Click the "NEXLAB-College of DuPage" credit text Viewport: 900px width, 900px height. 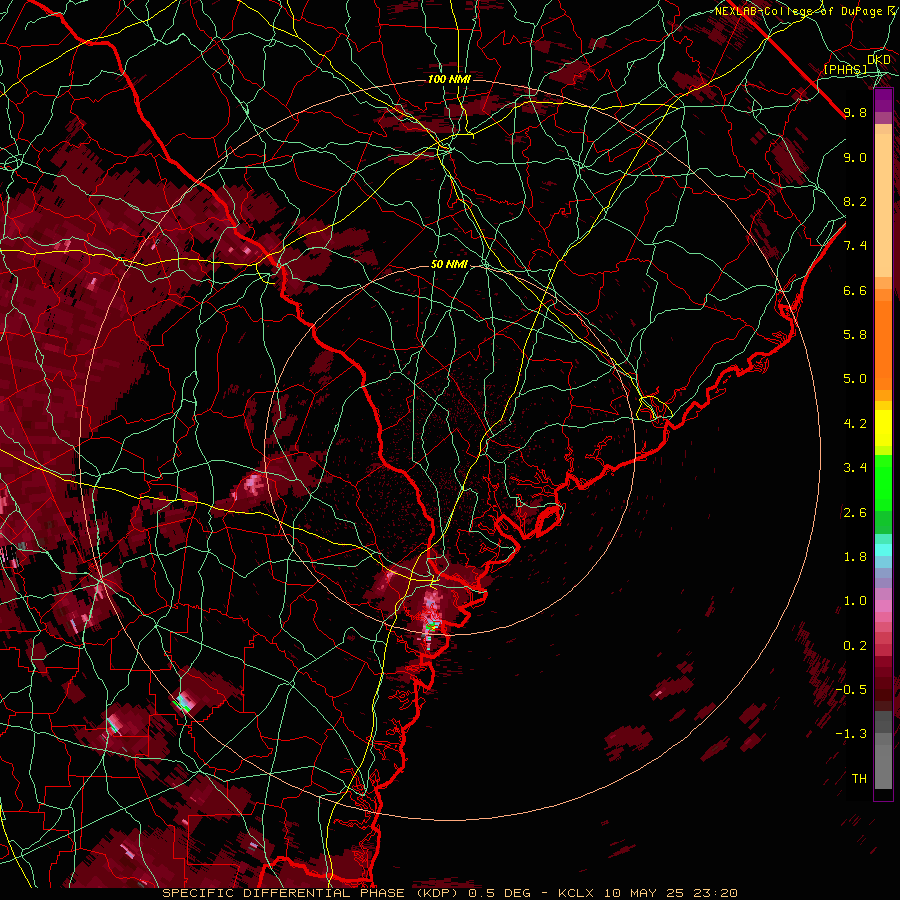click(x=800, y=11)
